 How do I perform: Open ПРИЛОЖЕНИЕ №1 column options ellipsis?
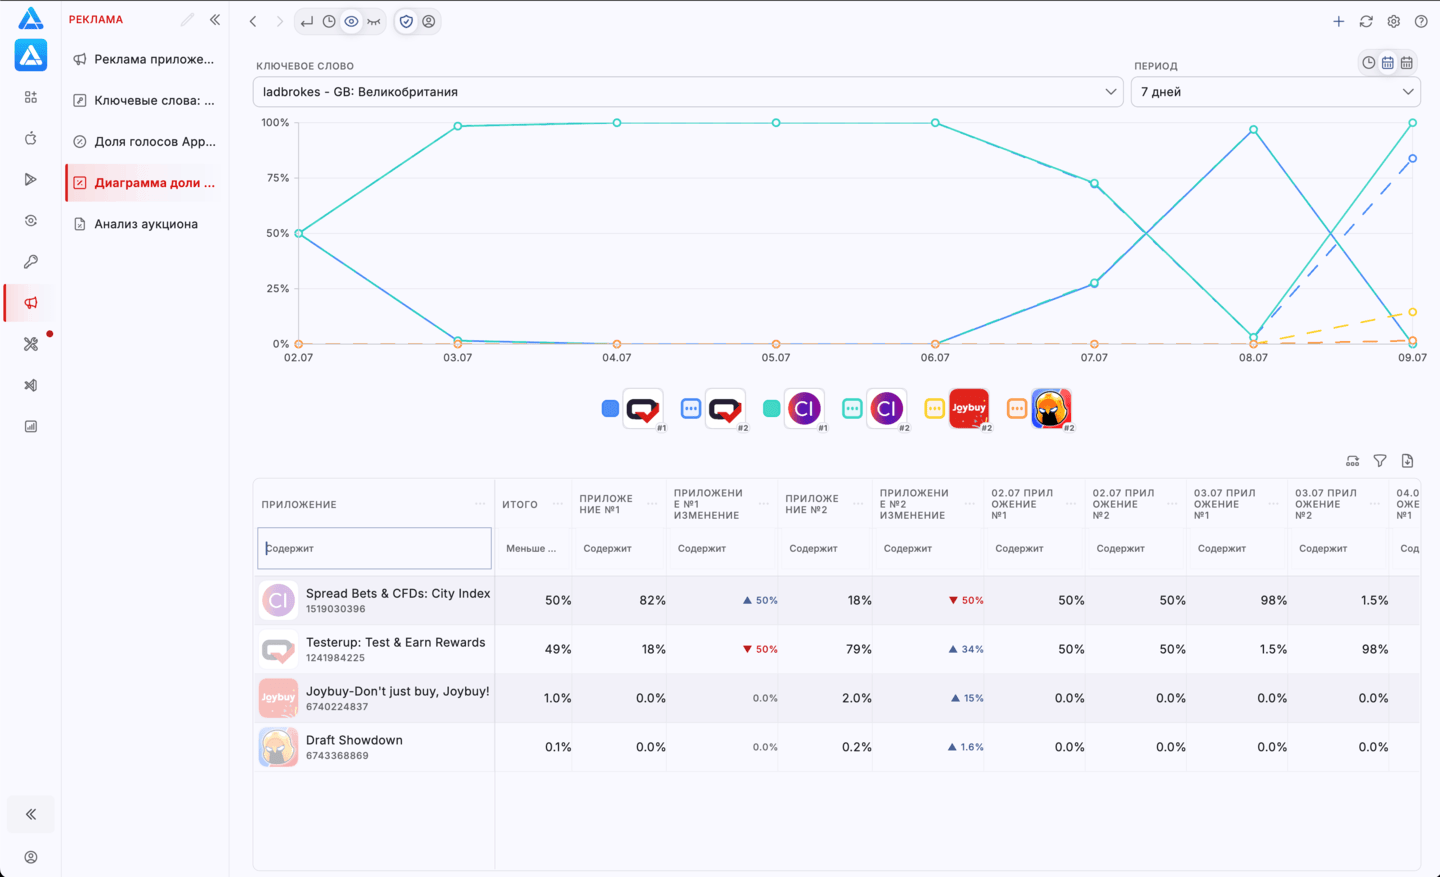point(652,504)
